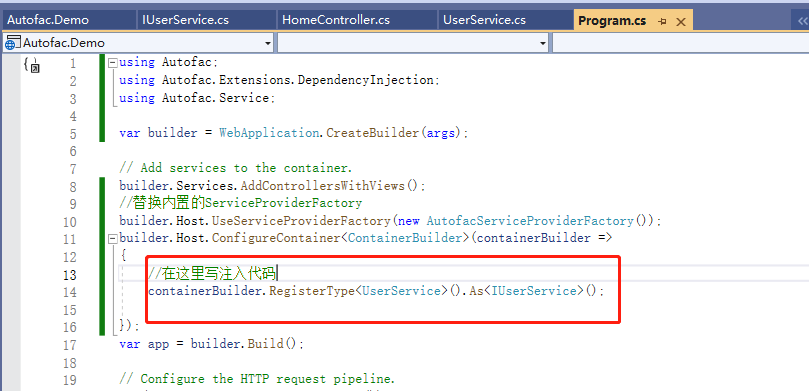Click IUserService inside As<> on line 14

click(x=533, y=291)
